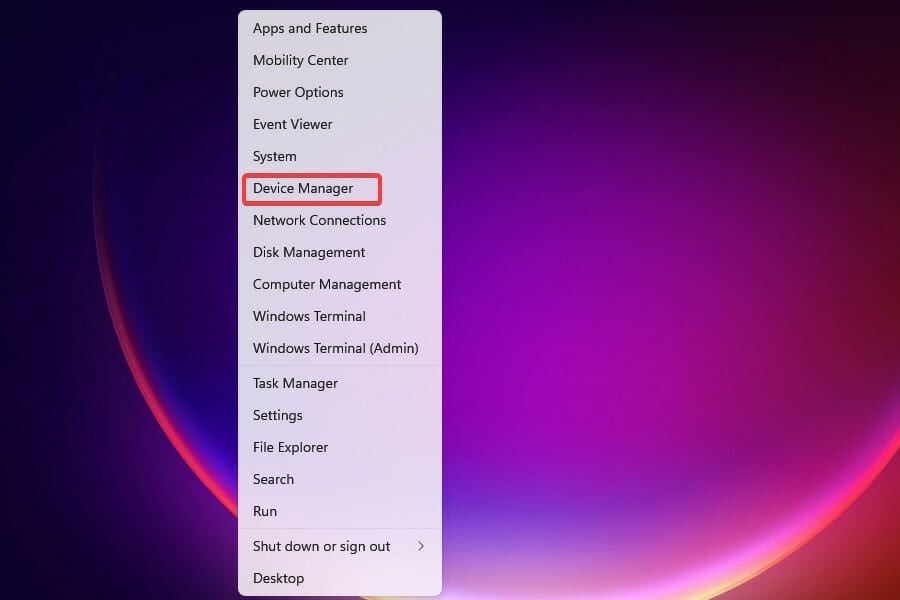Select Mobility Center from the menu
Screen dimensions: 900x600
340,60
